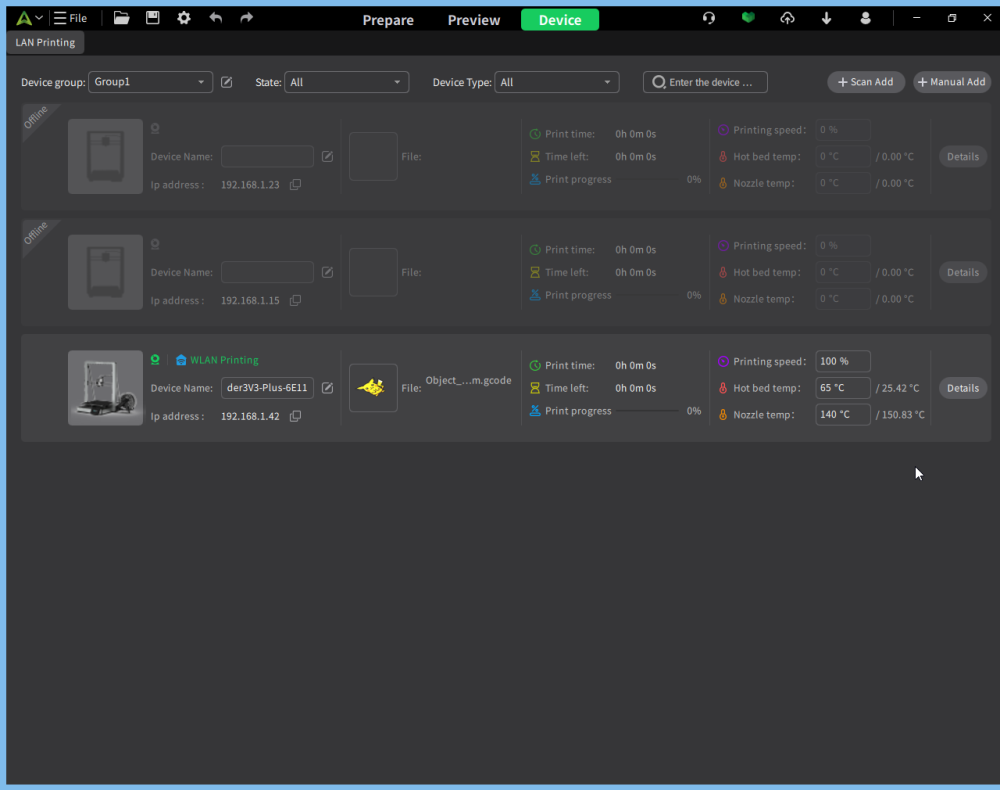
Task: Copy IP address 192.168.1.23
Action: coord(295,184)
